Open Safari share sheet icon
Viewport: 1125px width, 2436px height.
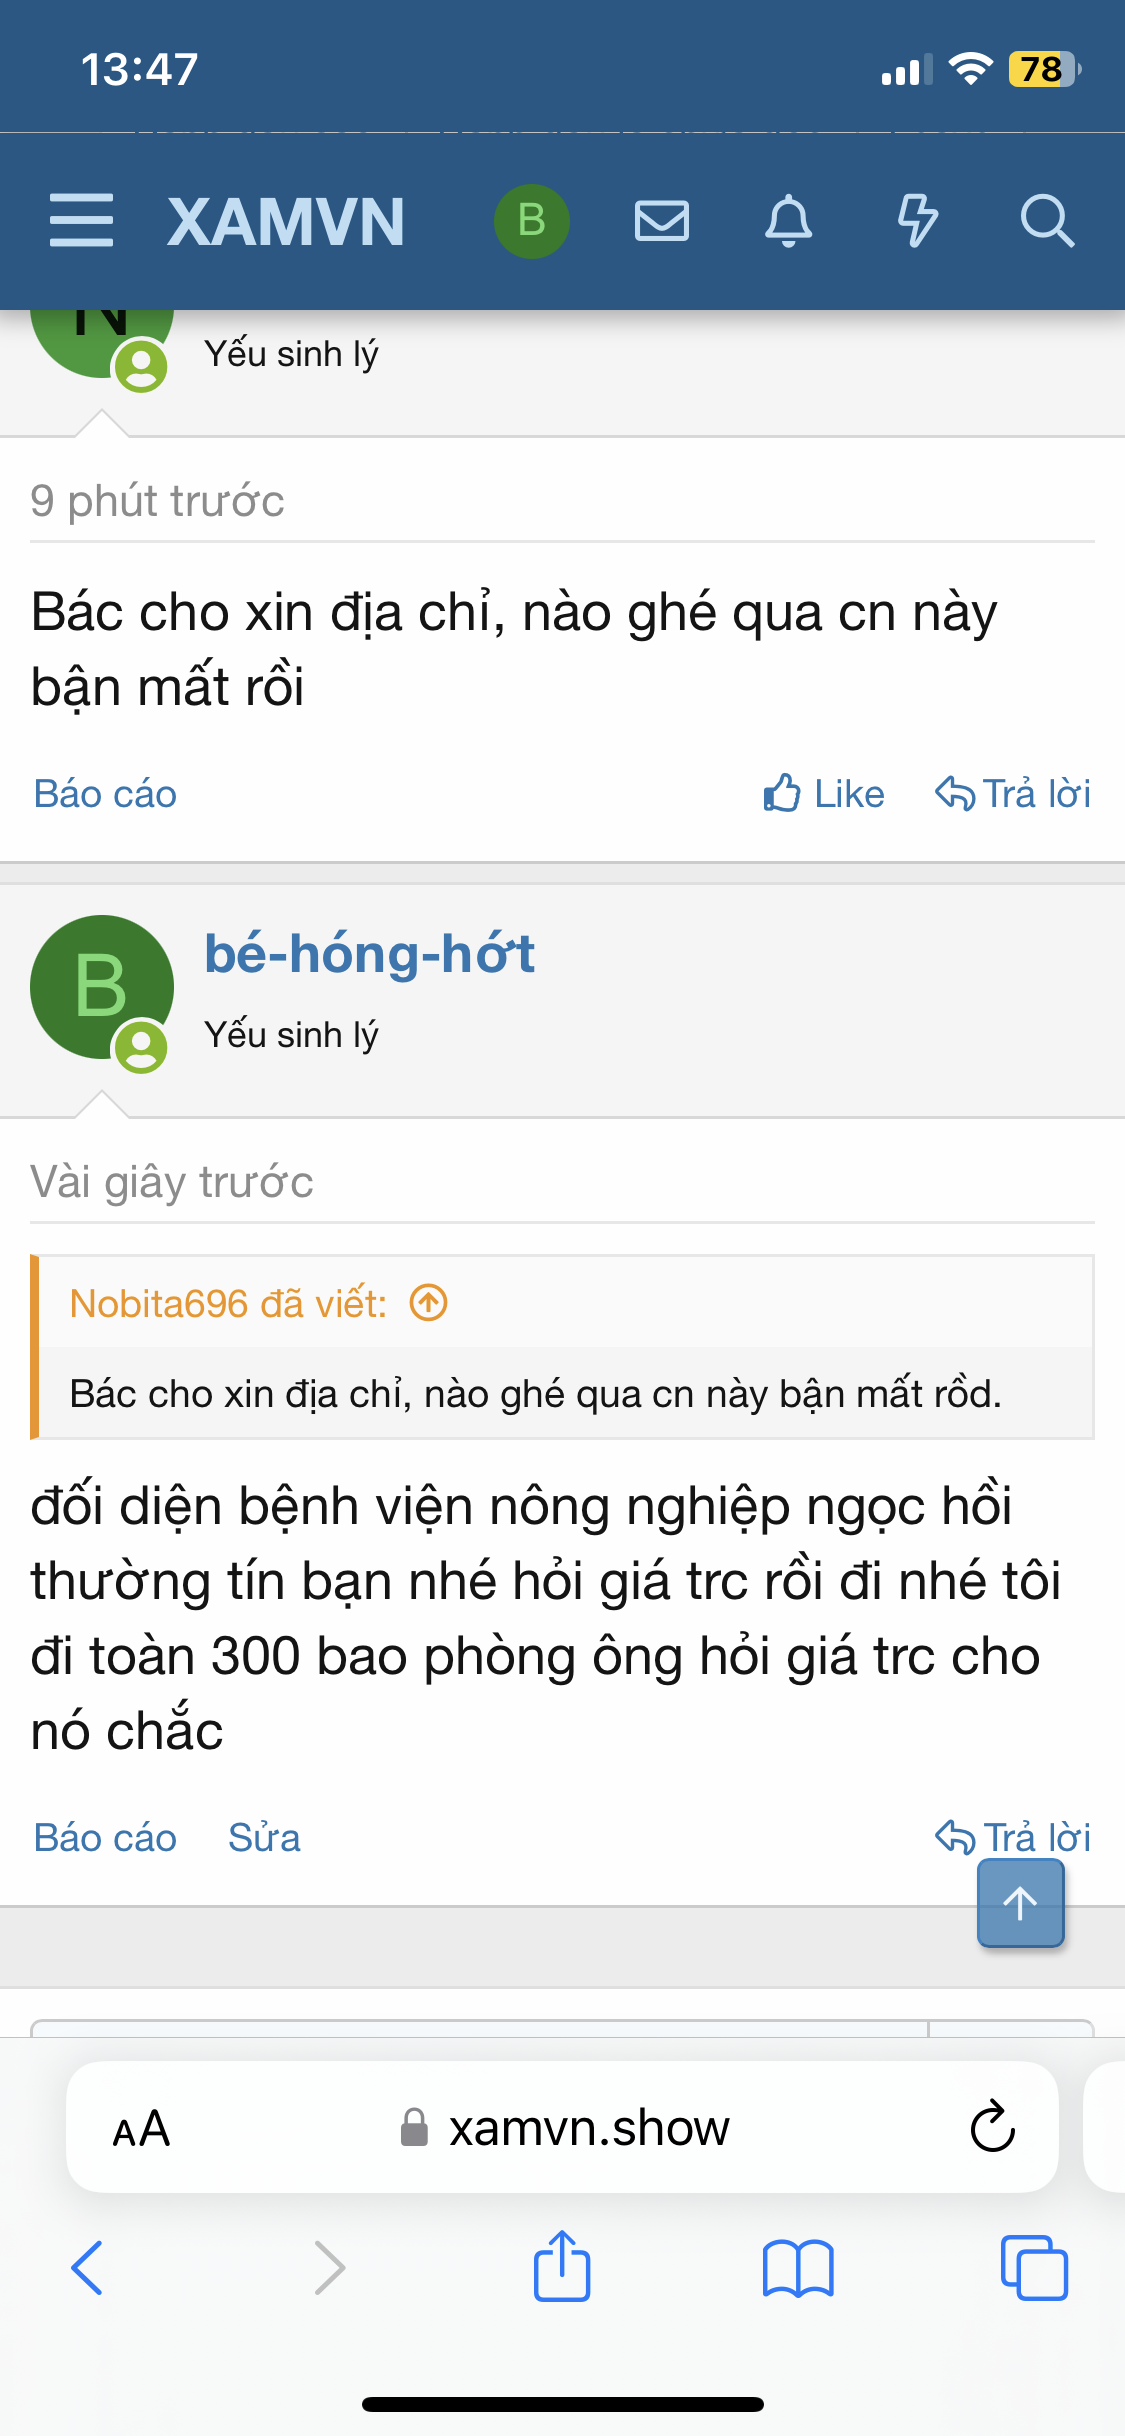pyautogui.click(x=562, y=2266)
